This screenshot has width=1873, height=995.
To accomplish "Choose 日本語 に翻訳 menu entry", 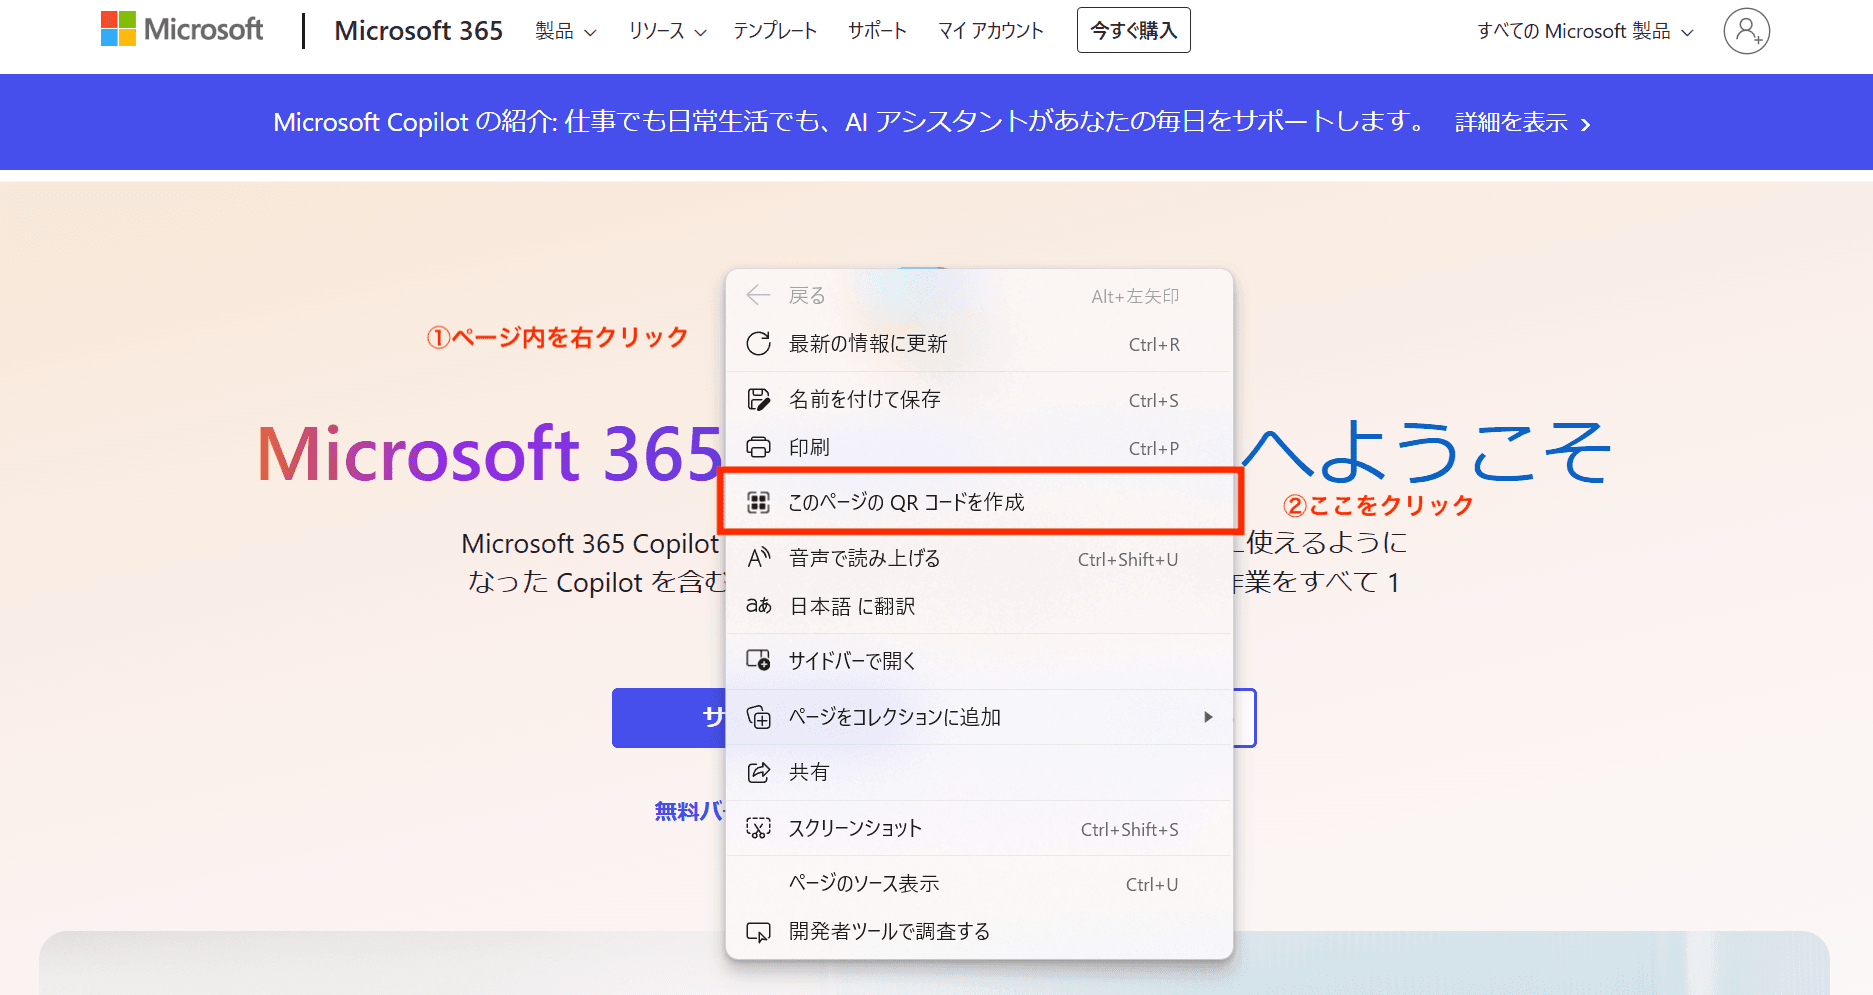I will tap(979, 606).
